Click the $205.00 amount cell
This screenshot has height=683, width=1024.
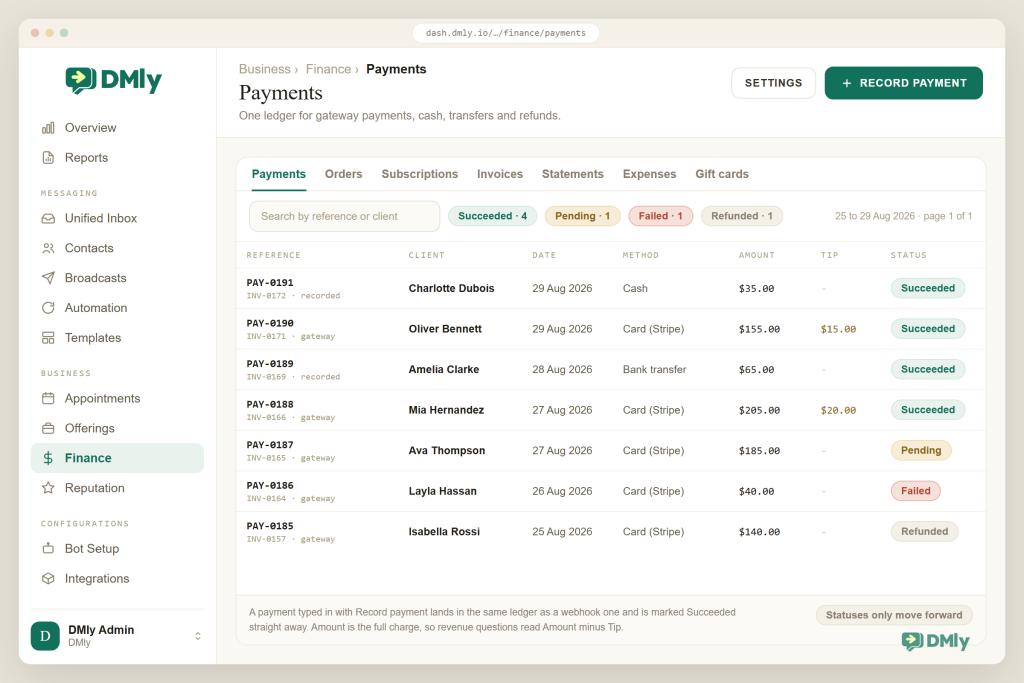[760, 410]
